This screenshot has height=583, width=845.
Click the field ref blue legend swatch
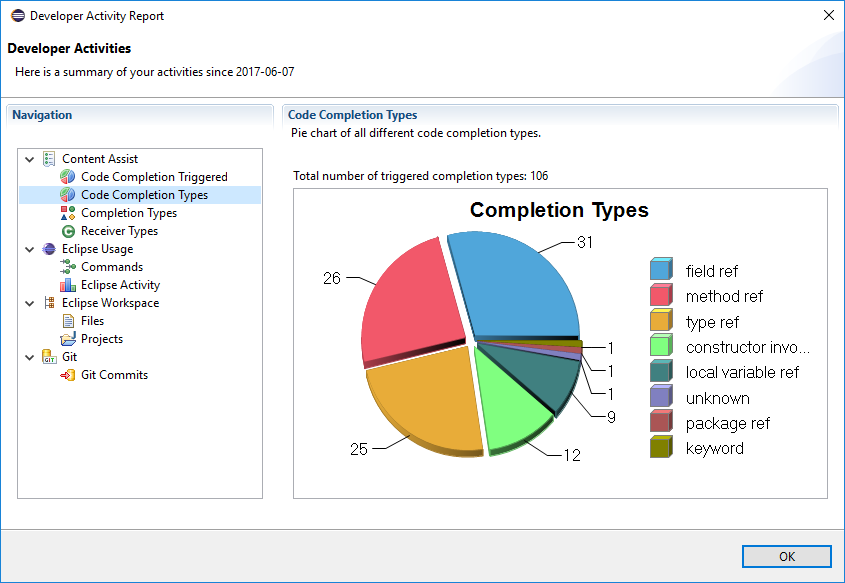click(661, 269)
